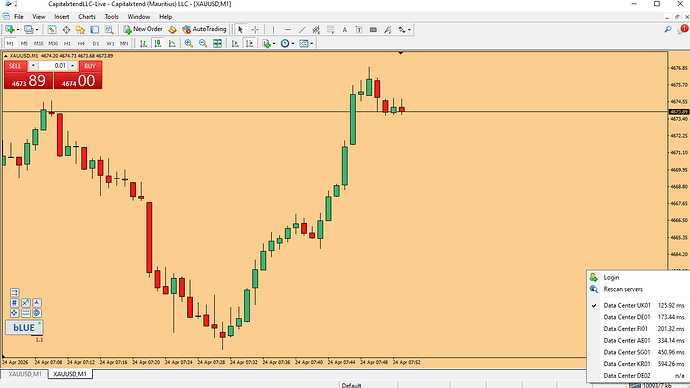Select the Equidistant Channel tool
This screenshot has width=690, height=388.
pyautogui.click(x=316, y=29)
